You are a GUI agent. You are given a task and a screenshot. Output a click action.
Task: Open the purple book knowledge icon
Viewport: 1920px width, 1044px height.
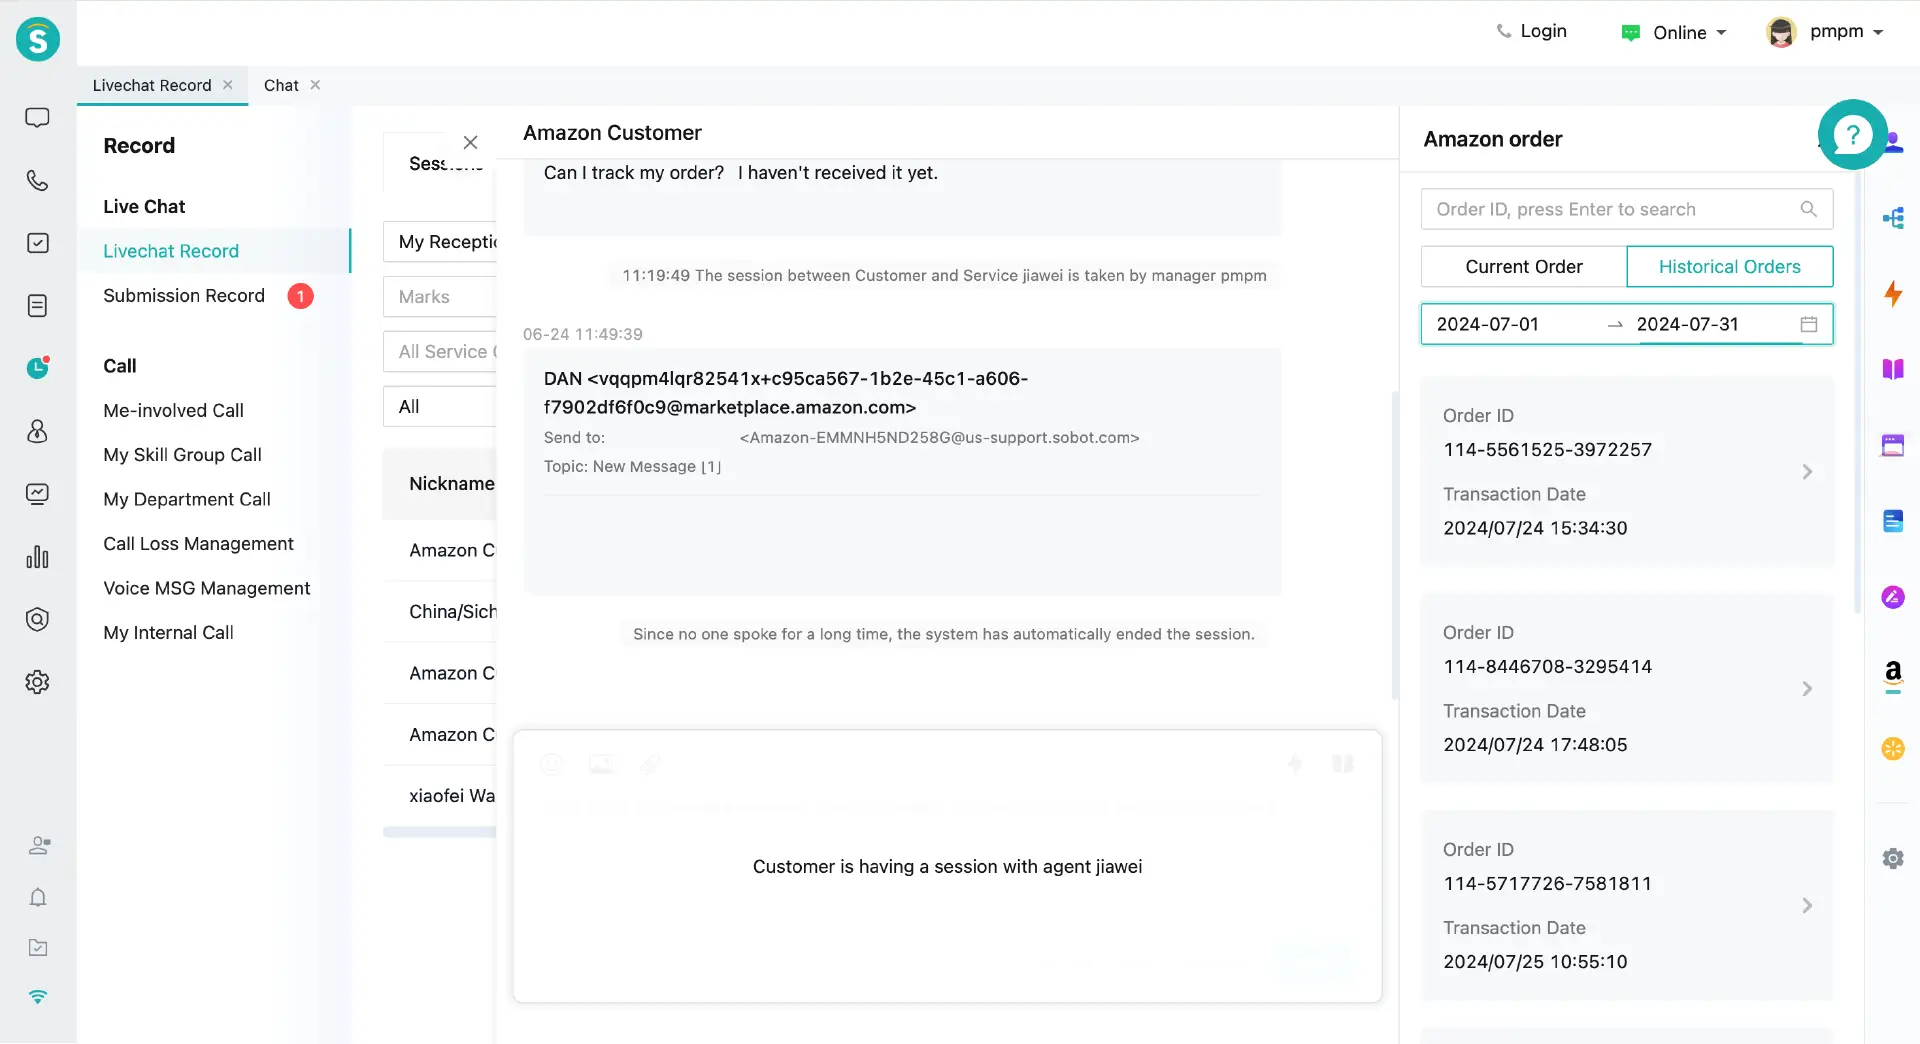pos(1893,369)
